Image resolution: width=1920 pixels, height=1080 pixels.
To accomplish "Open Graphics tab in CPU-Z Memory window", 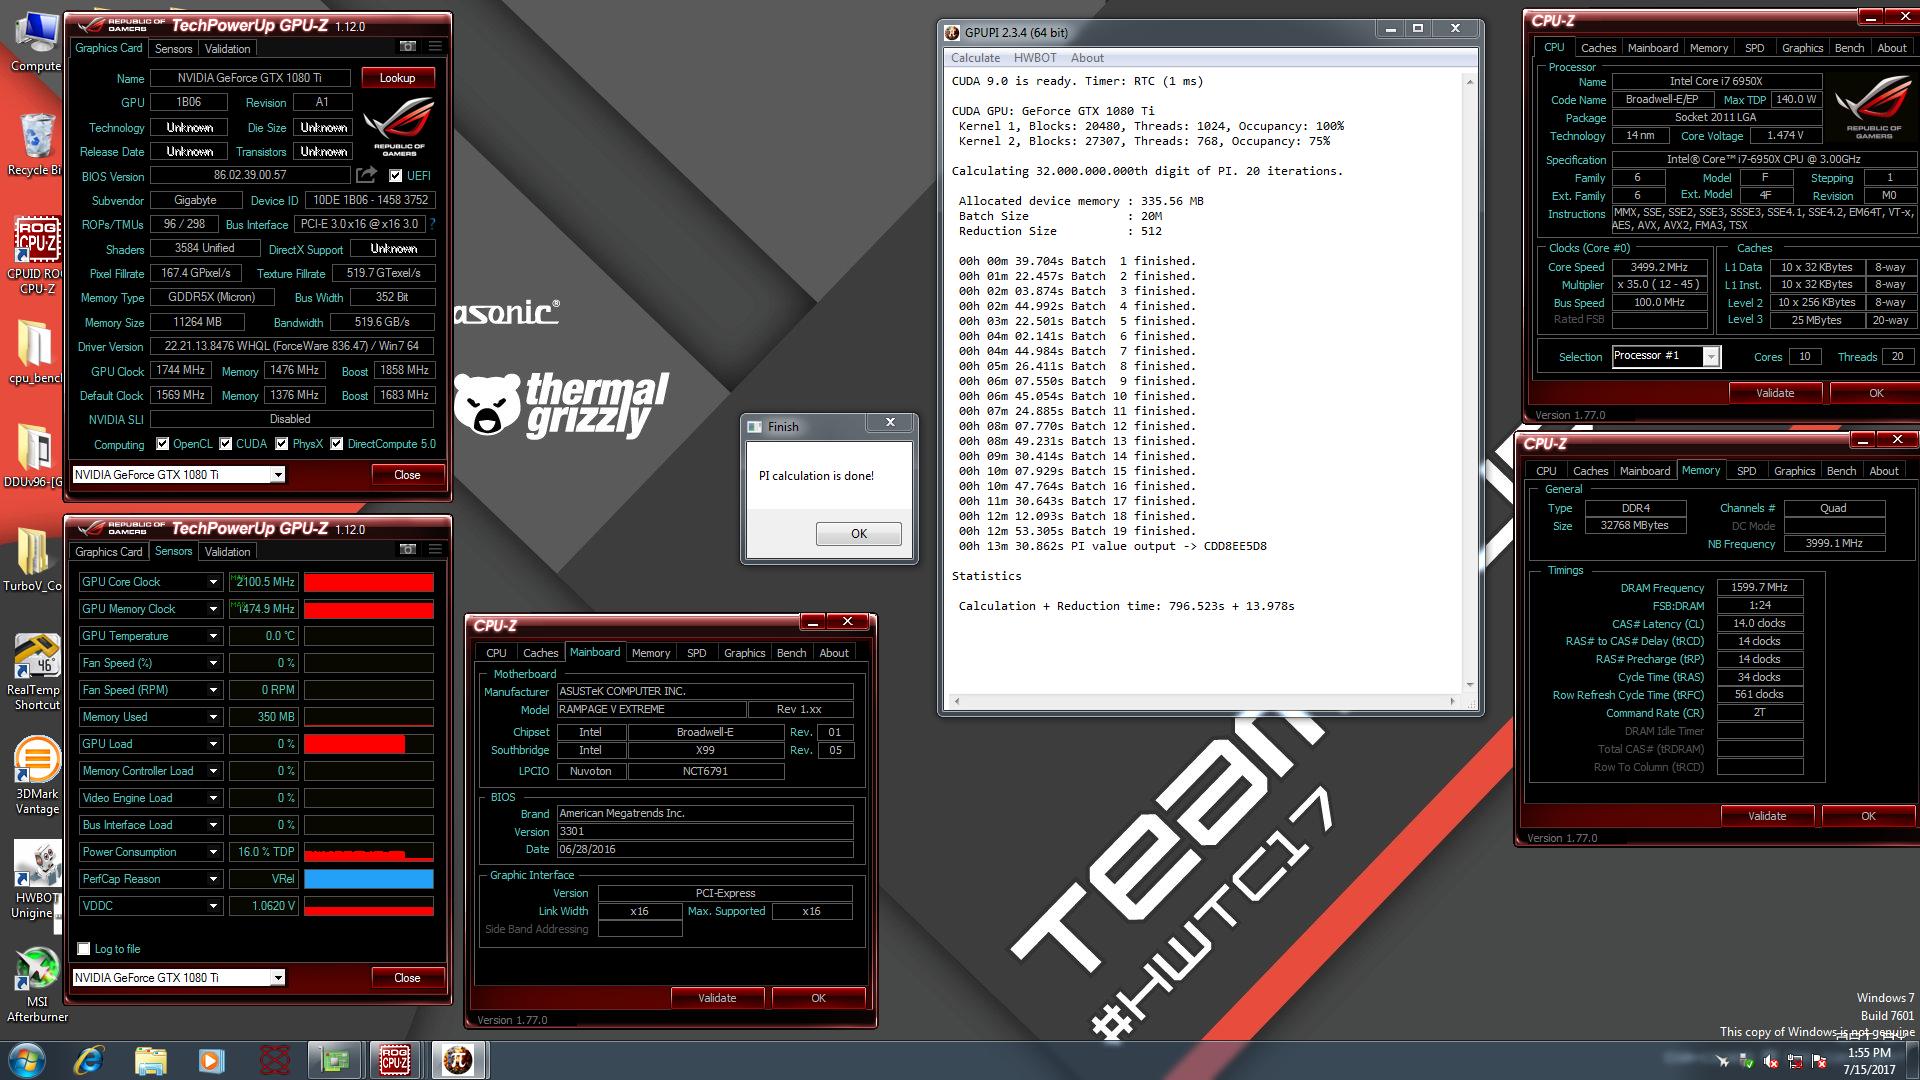I will pos(1794,471).
